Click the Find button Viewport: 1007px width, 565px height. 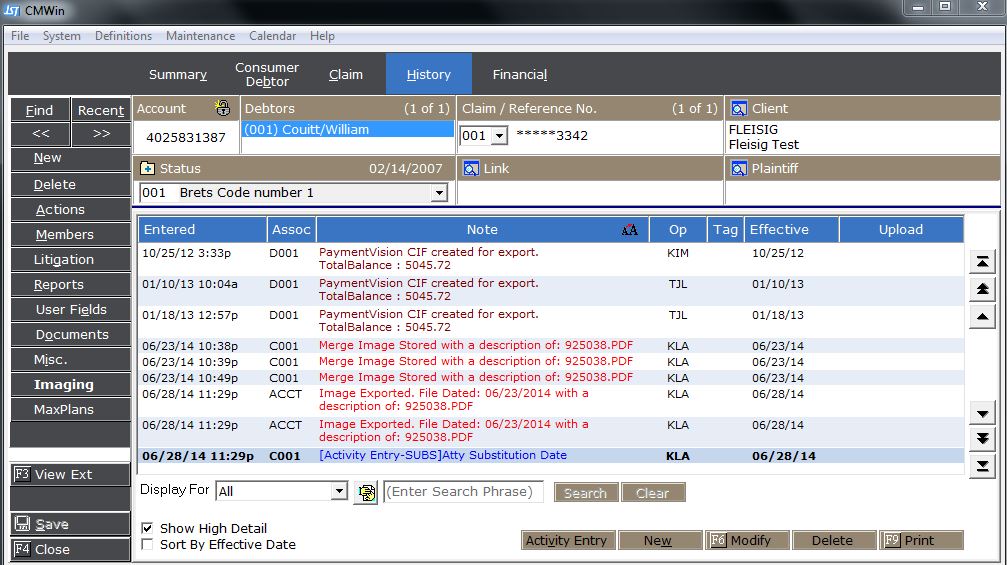tap(40, 110)
